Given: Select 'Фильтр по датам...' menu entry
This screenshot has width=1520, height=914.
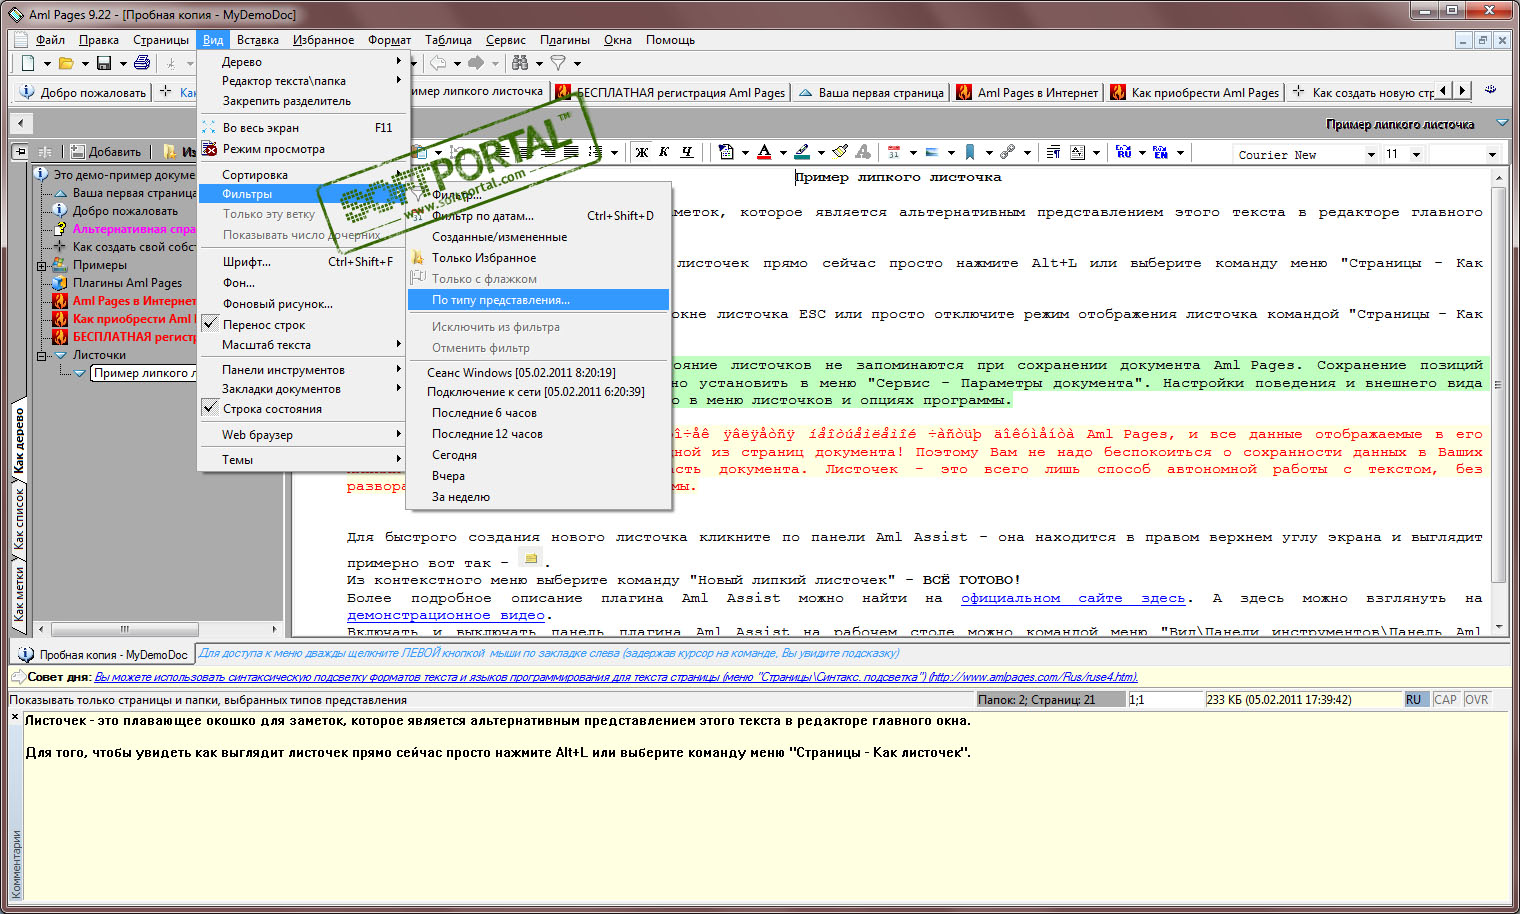Looking at the screenshot, I should pyautogui.click(x=538, y=216).
